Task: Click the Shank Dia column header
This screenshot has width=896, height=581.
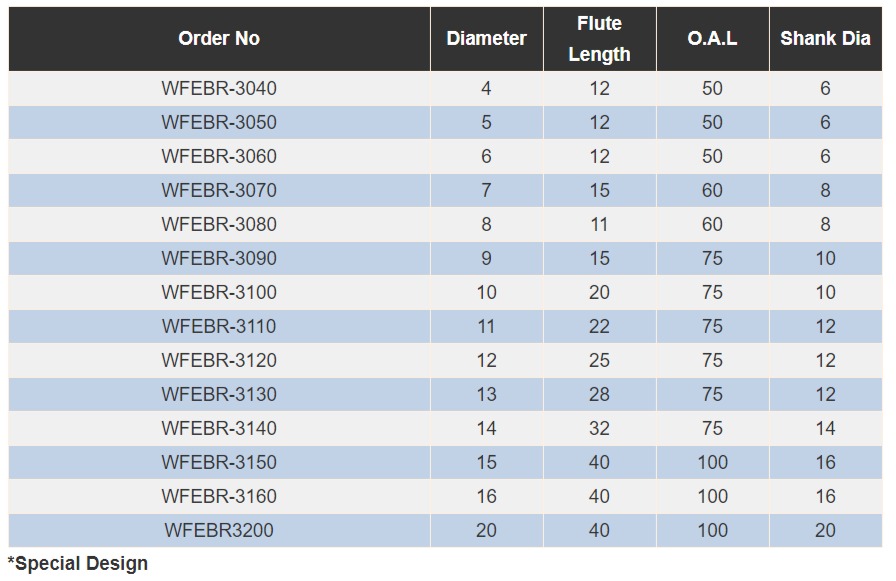Action: click(x=825, y=39)
